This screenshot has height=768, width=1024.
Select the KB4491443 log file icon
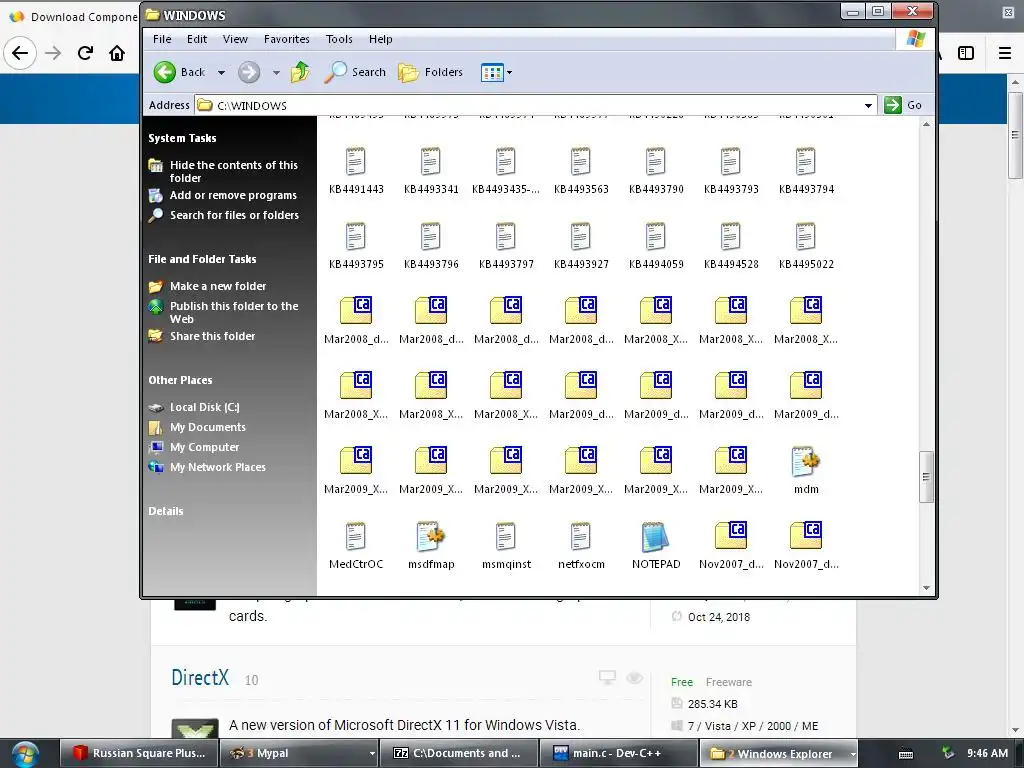click(356, 162)
